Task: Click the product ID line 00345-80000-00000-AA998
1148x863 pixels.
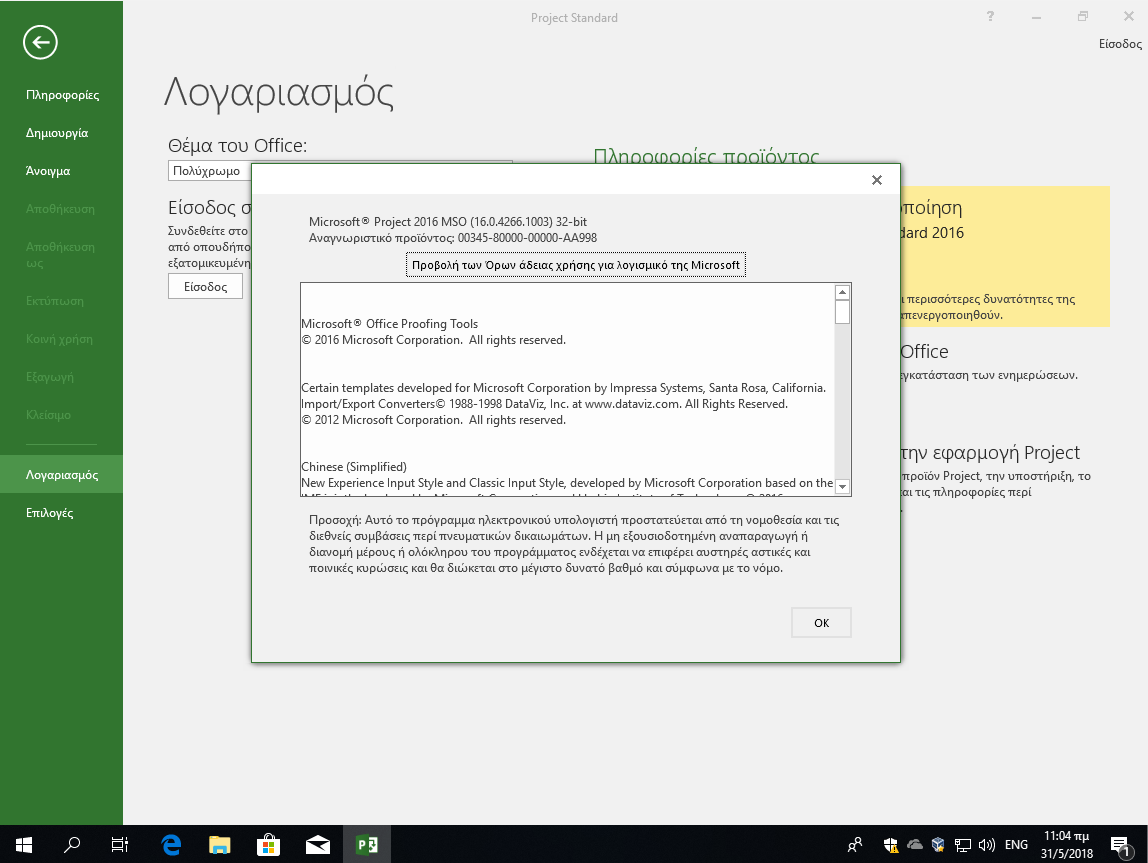Action: (x=452, y=238)
